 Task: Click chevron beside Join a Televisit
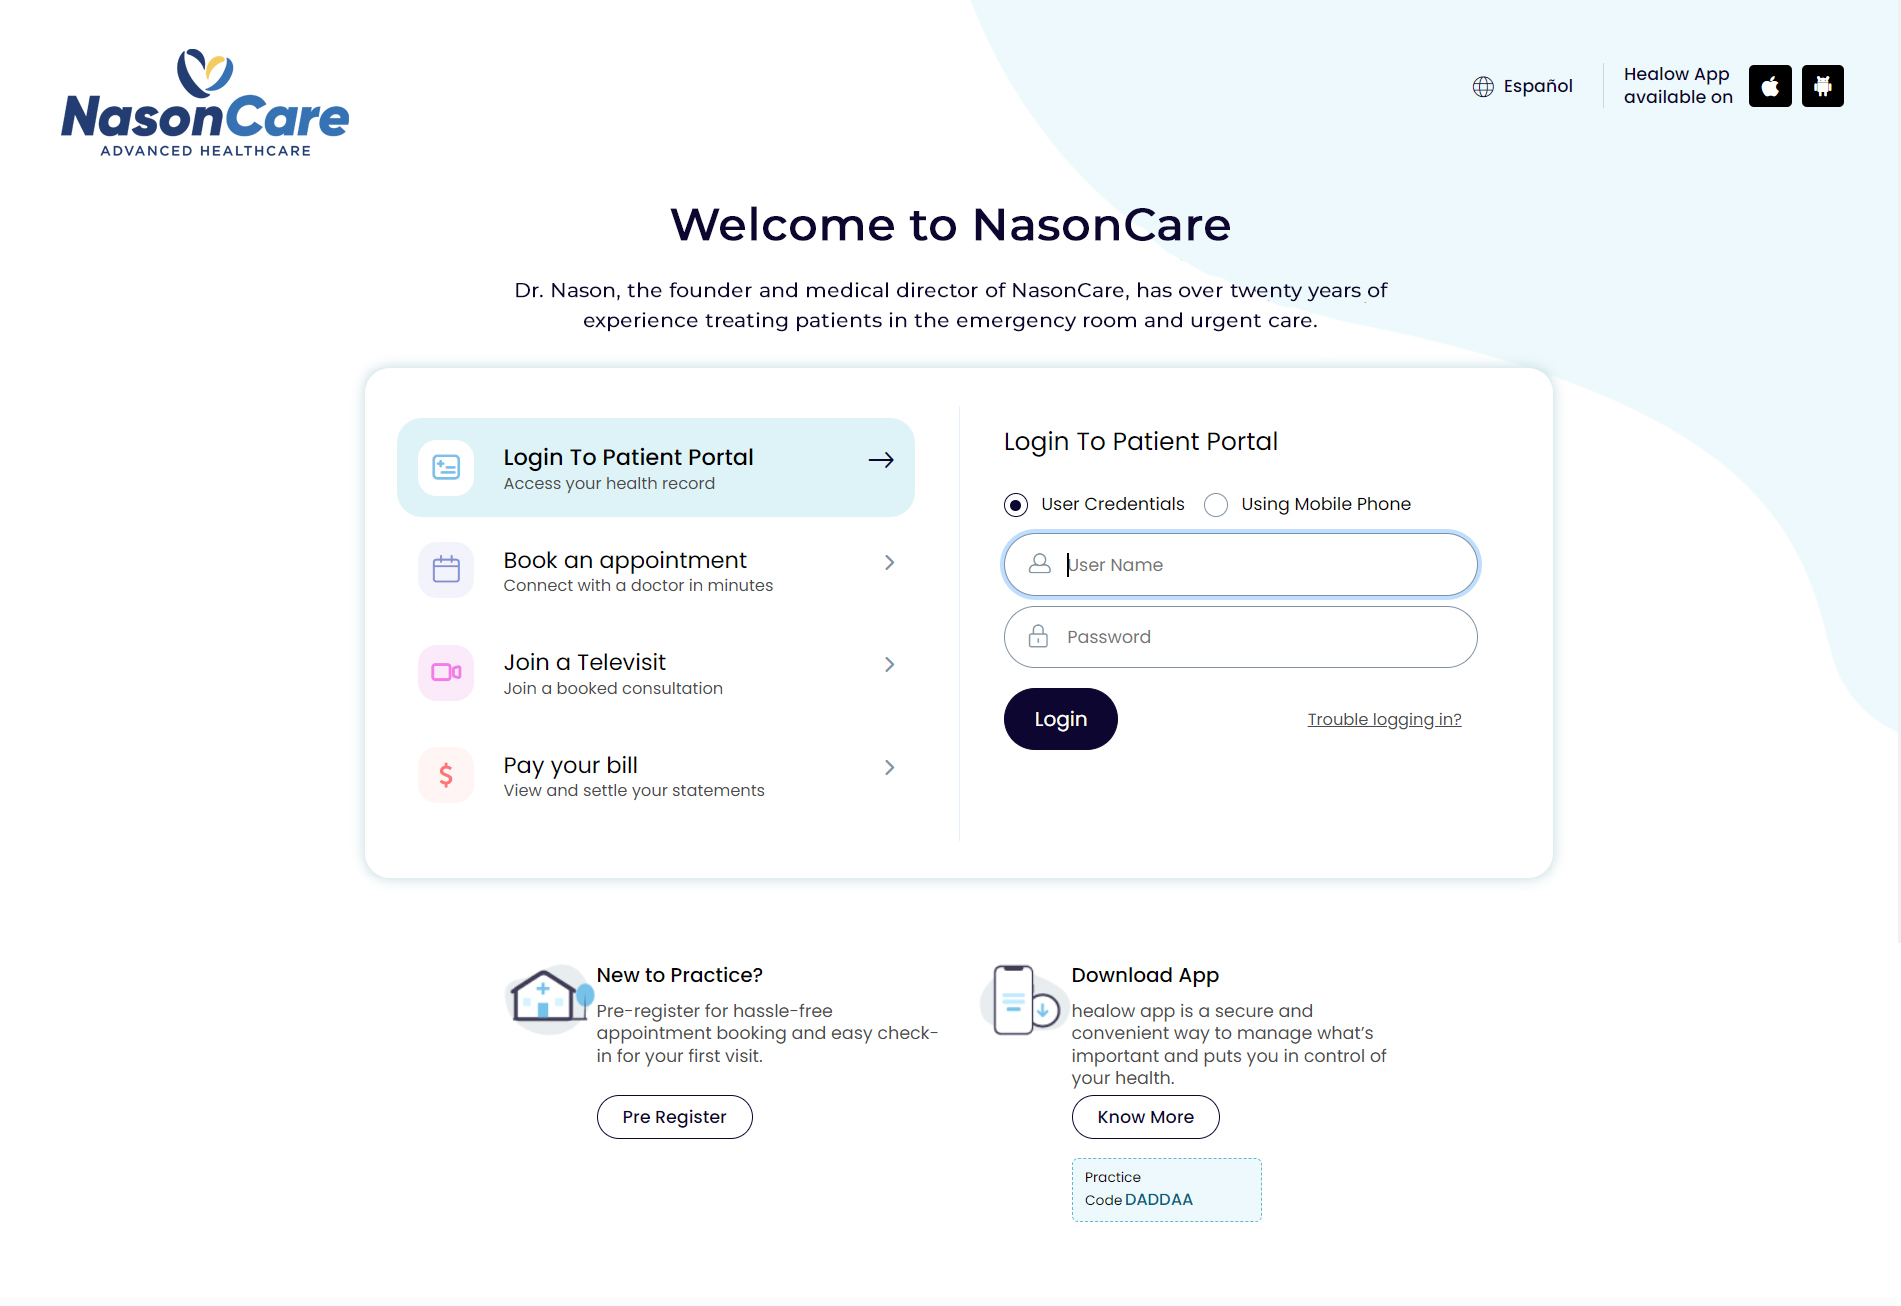pos(889,665)
